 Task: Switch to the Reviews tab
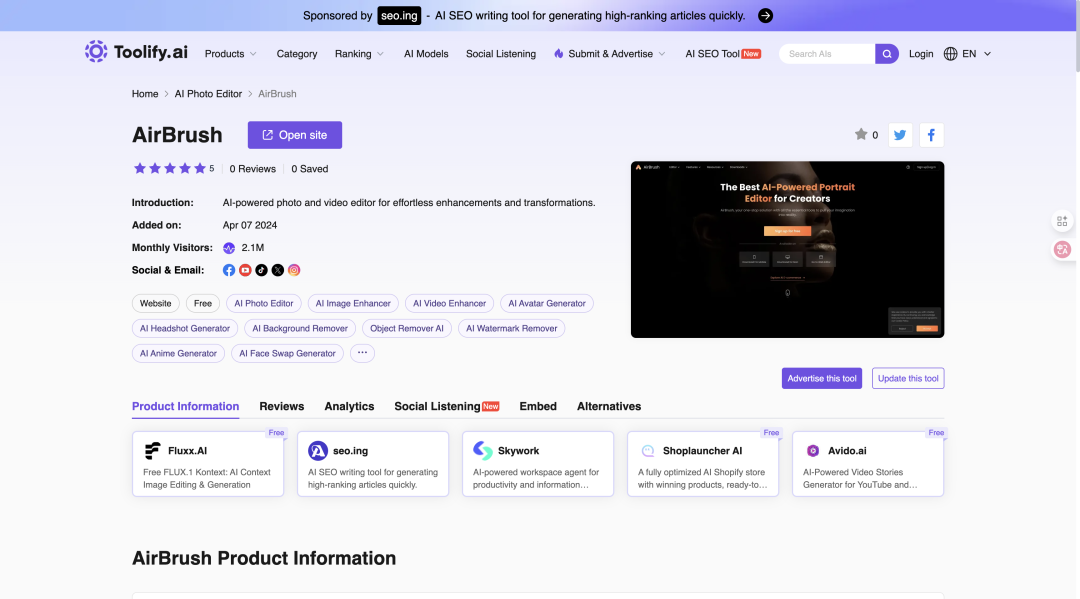tap(282, 406)
